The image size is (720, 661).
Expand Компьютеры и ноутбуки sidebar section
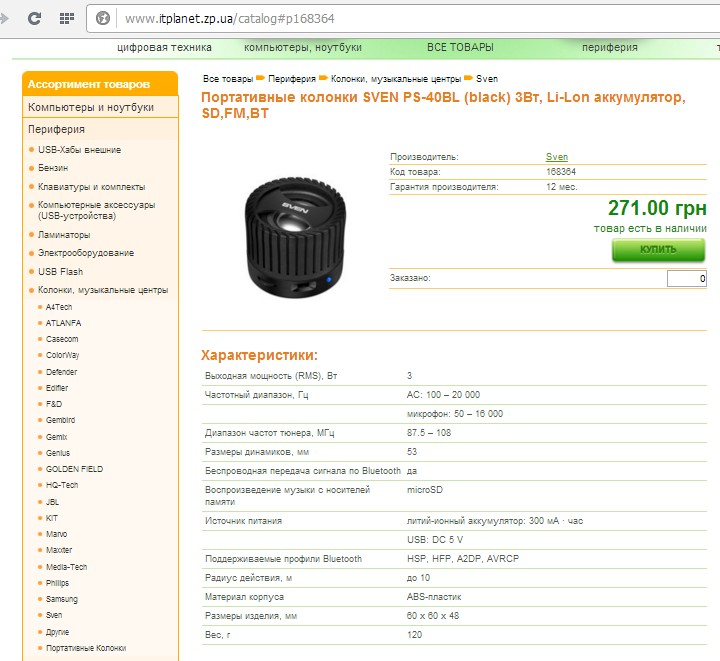[x=91, y=107]
